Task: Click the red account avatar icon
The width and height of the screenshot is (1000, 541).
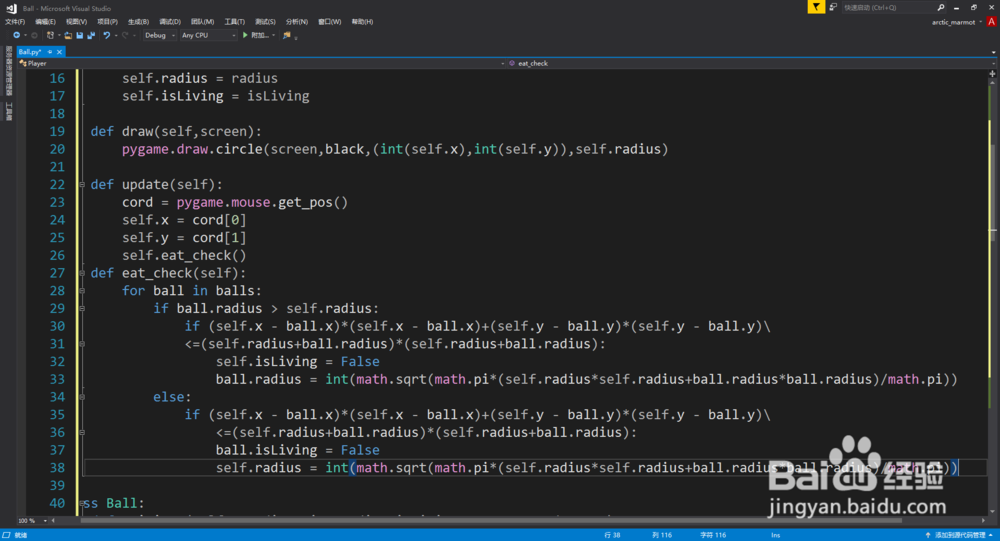Action: pyautogui.click(x=991, y=22)
